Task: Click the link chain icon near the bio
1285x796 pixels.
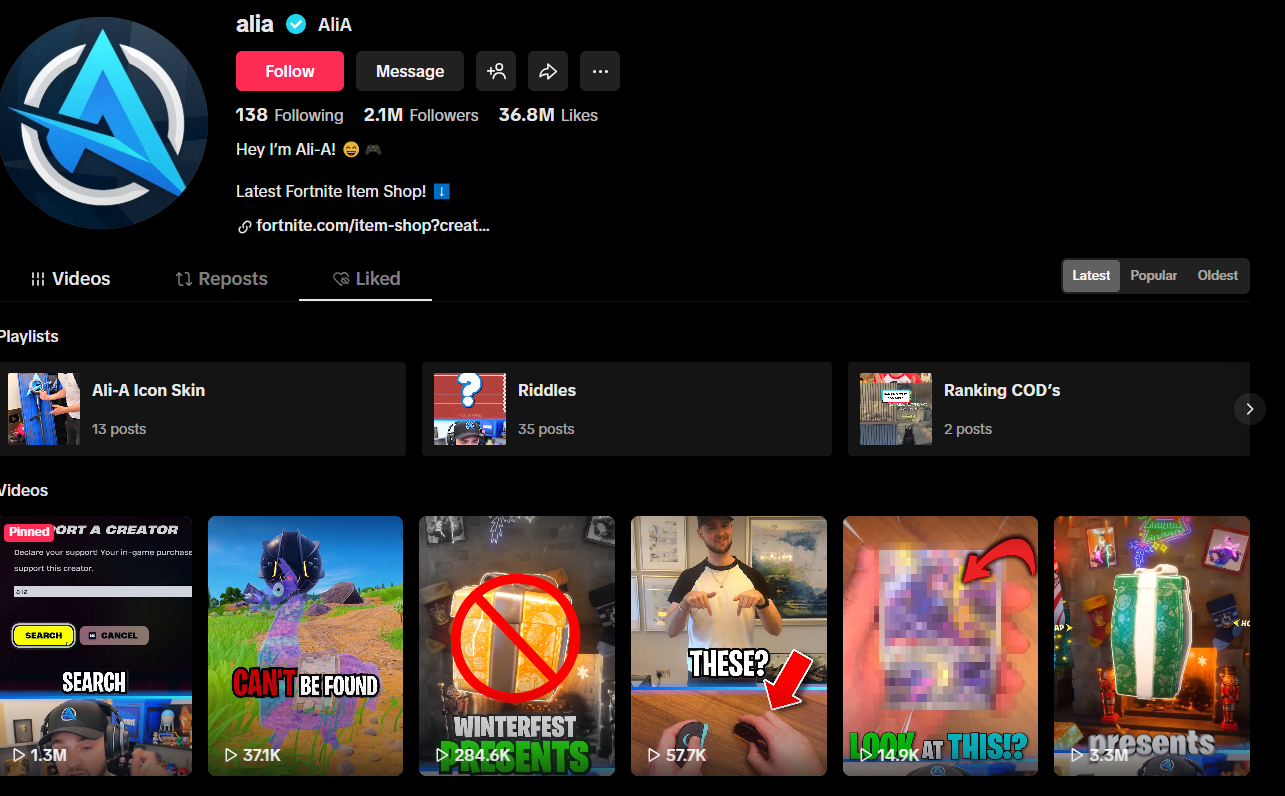Action: tap(244, 225)
